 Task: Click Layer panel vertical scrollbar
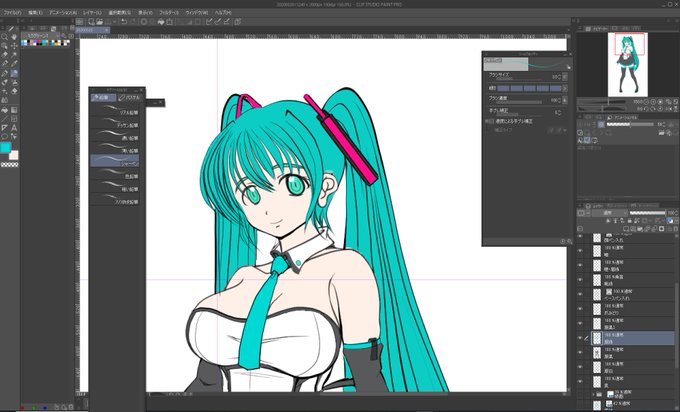point(677,324)
